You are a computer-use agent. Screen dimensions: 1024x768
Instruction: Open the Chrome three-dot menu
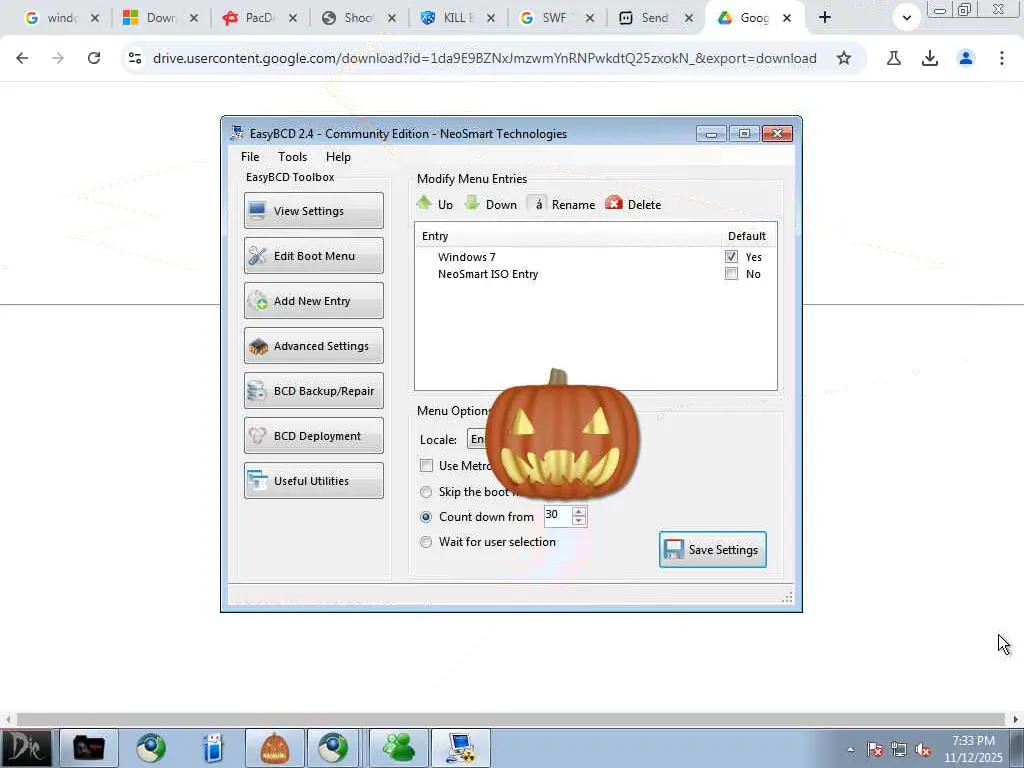pos(1002,58)
